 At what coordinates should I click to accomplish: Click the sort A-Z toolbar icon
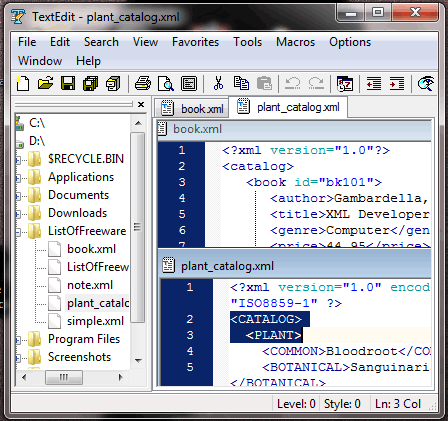click(x=345, y=83)
